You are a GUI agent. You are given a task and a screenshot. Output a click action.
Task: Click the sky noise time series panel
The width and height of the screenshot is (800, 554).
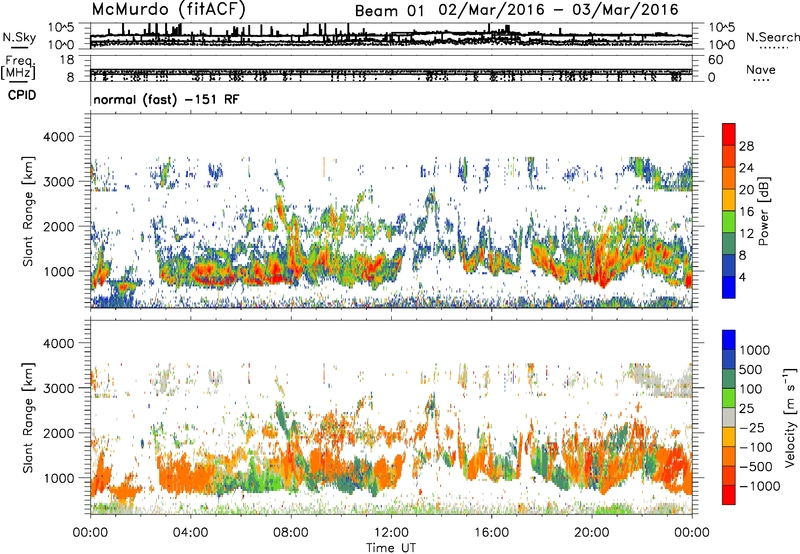click(x=391, y=36)
